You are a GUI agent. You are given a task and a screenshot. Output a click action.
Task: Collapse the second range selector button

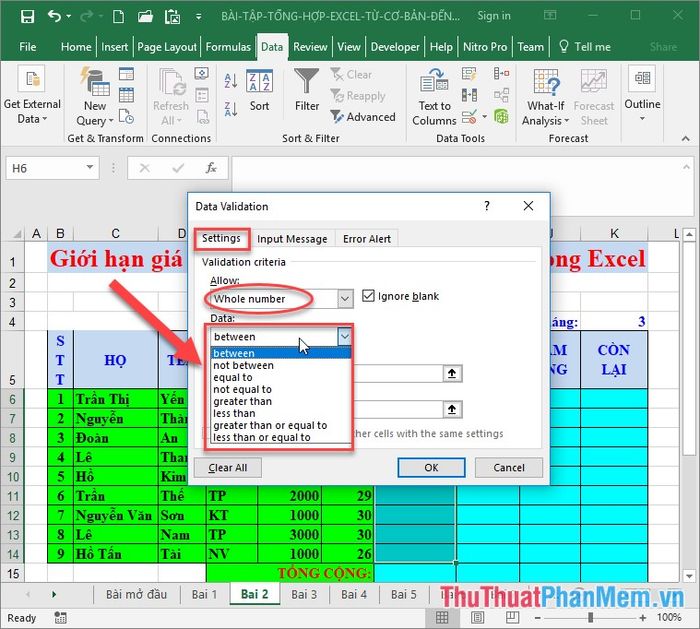tap(452, 409)
